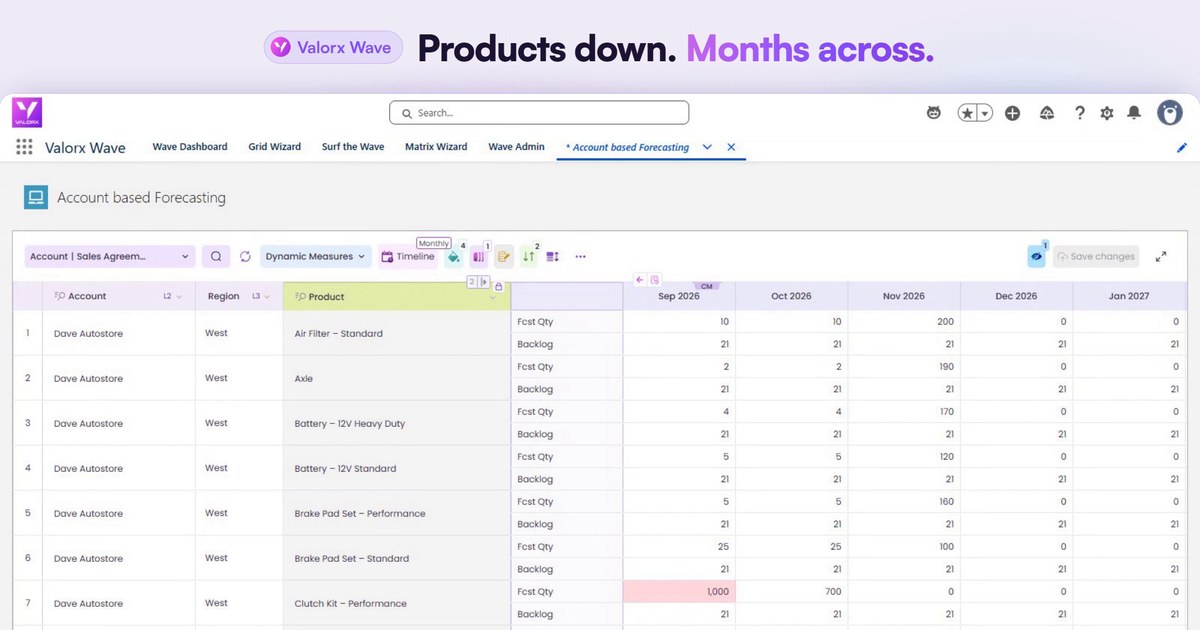
Task: Click the Account based Forecasting page icon
Action: (36, 197)
